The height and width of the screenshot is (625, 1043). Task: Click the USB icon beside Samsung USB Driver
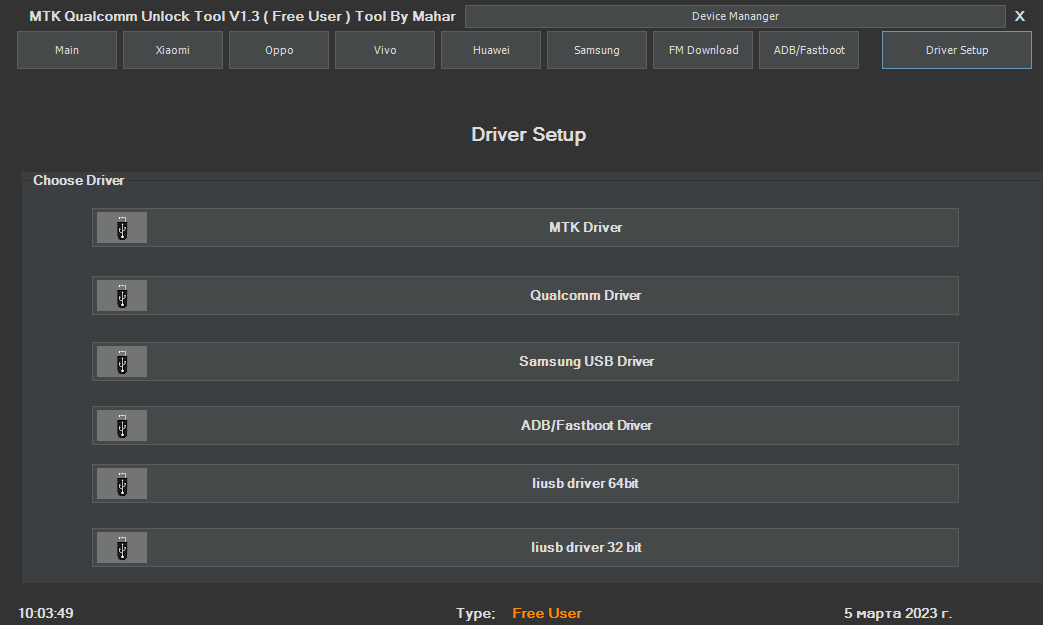click(122, 362)
